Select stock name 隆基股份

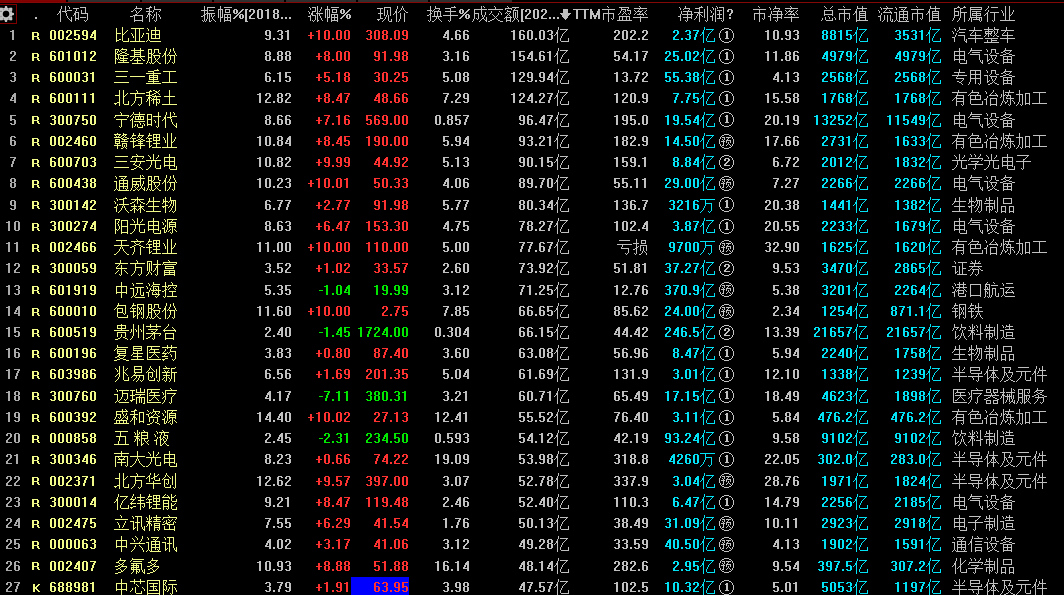pyautogui.click(x=146, y=56)
